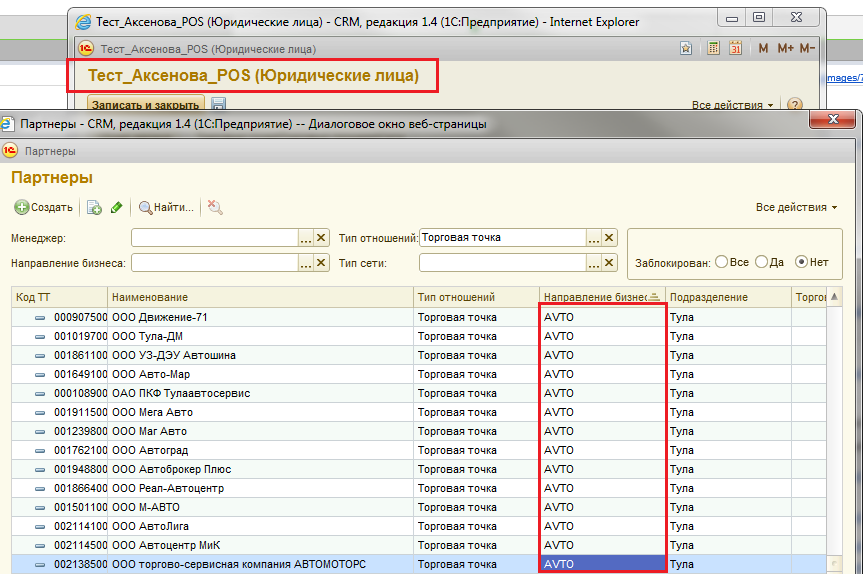Click inside the Менеджер input field

point(215,238)
